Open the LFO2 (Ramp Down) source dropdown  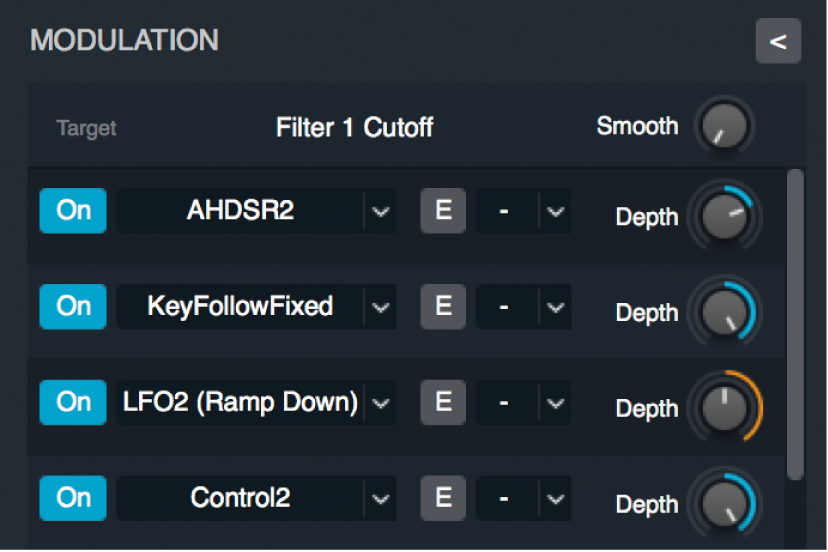coord(380,403)
